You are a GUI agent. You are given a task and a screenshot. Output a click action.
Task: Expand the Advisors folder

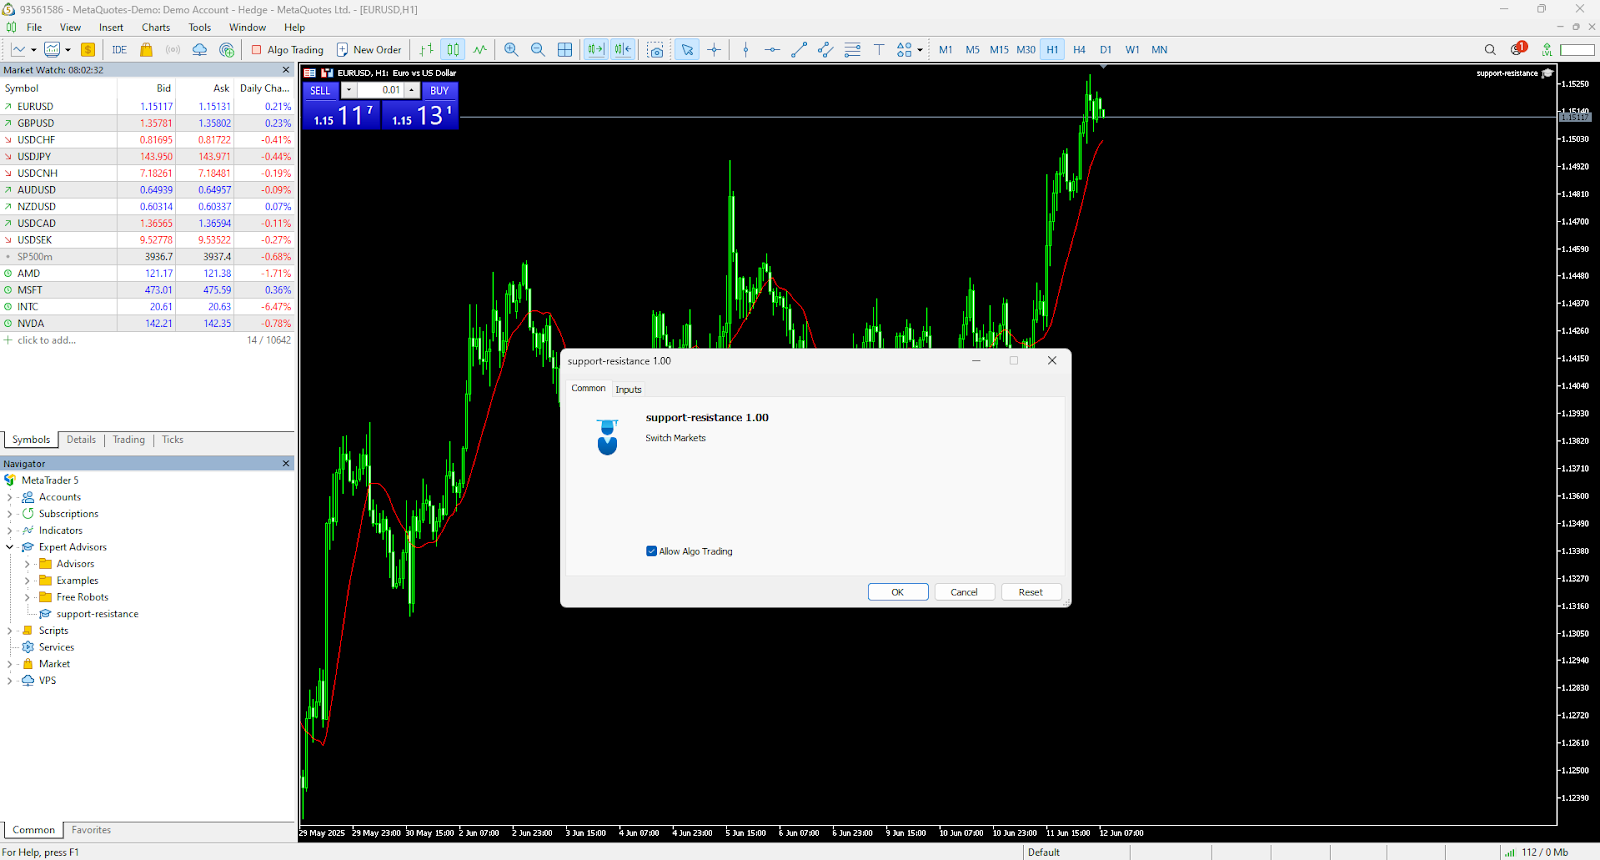tap(27, 564)
